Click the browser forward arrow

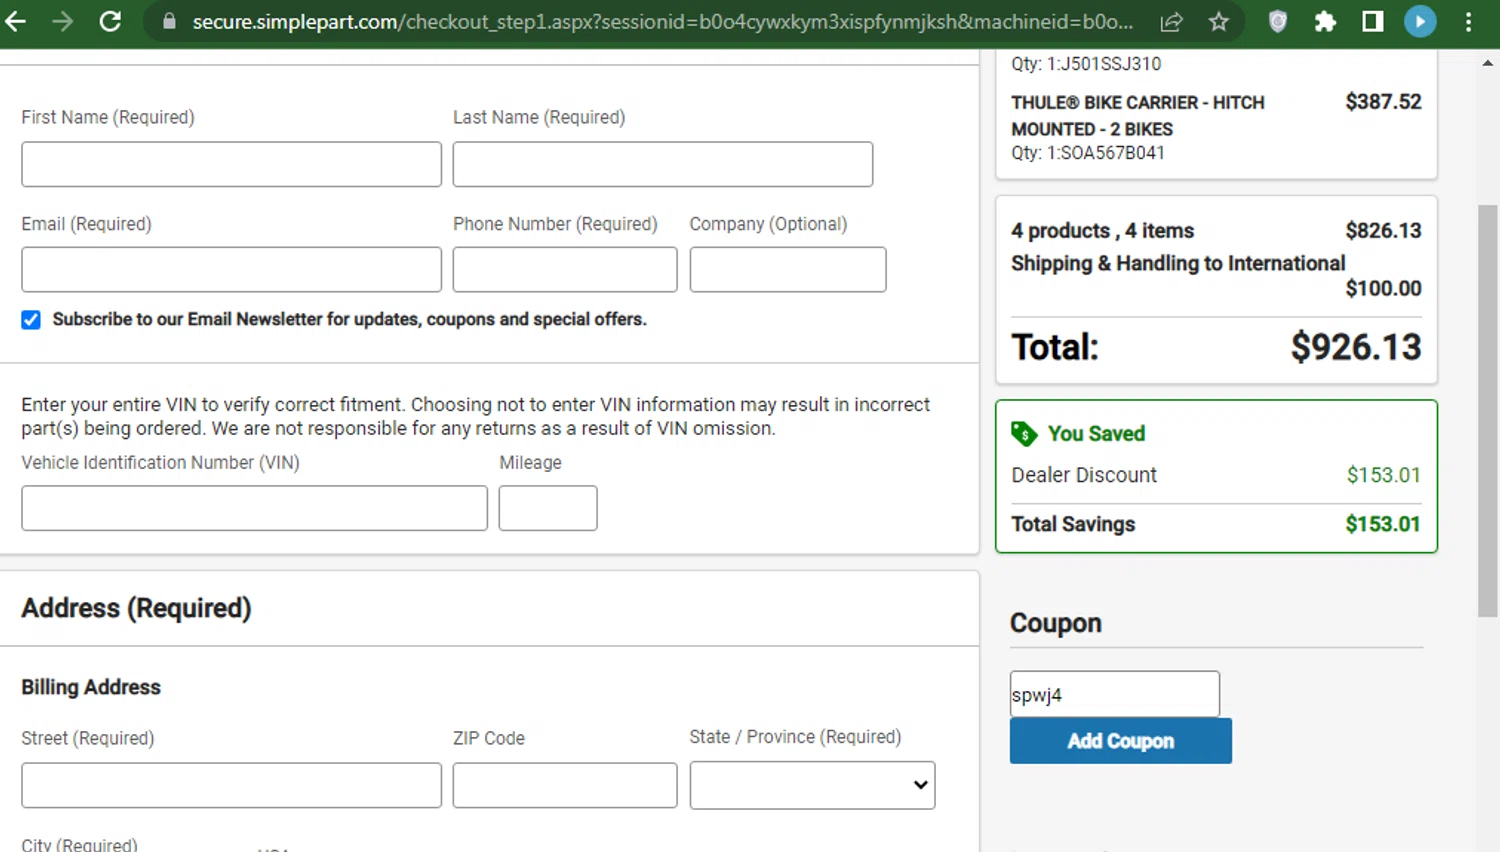63,21
